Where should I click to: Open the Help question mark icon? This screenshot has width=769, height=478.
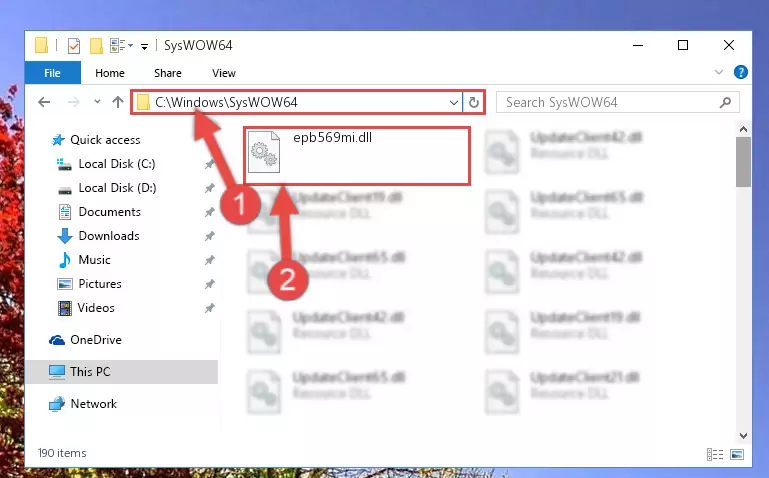(741, 73)
